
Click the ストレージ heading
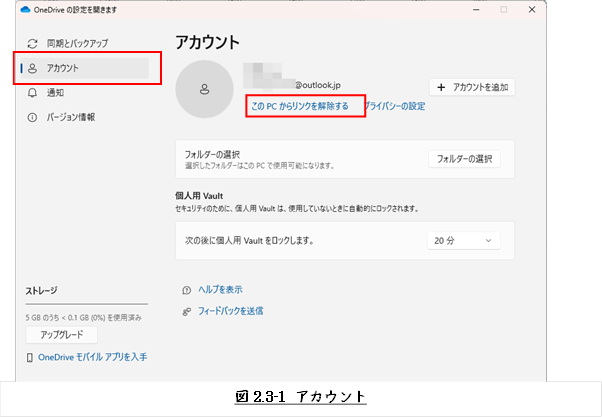[x=41, y=291]
